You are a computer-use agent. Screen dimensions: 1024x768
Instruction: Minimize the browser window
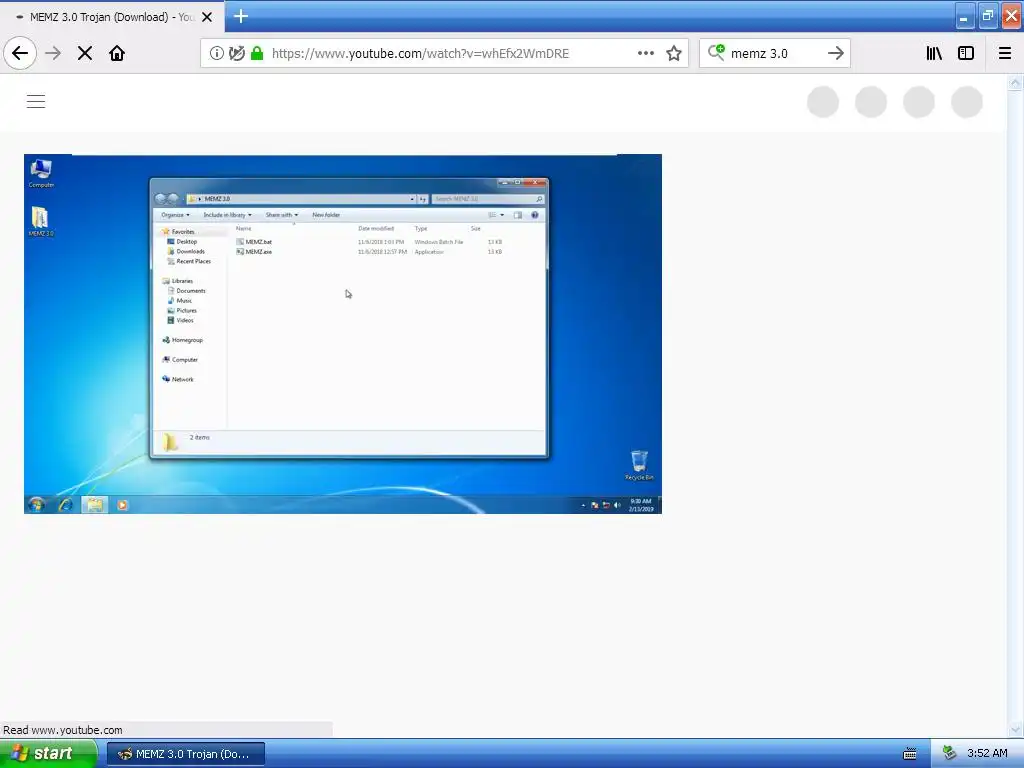[x=964, y=16]
